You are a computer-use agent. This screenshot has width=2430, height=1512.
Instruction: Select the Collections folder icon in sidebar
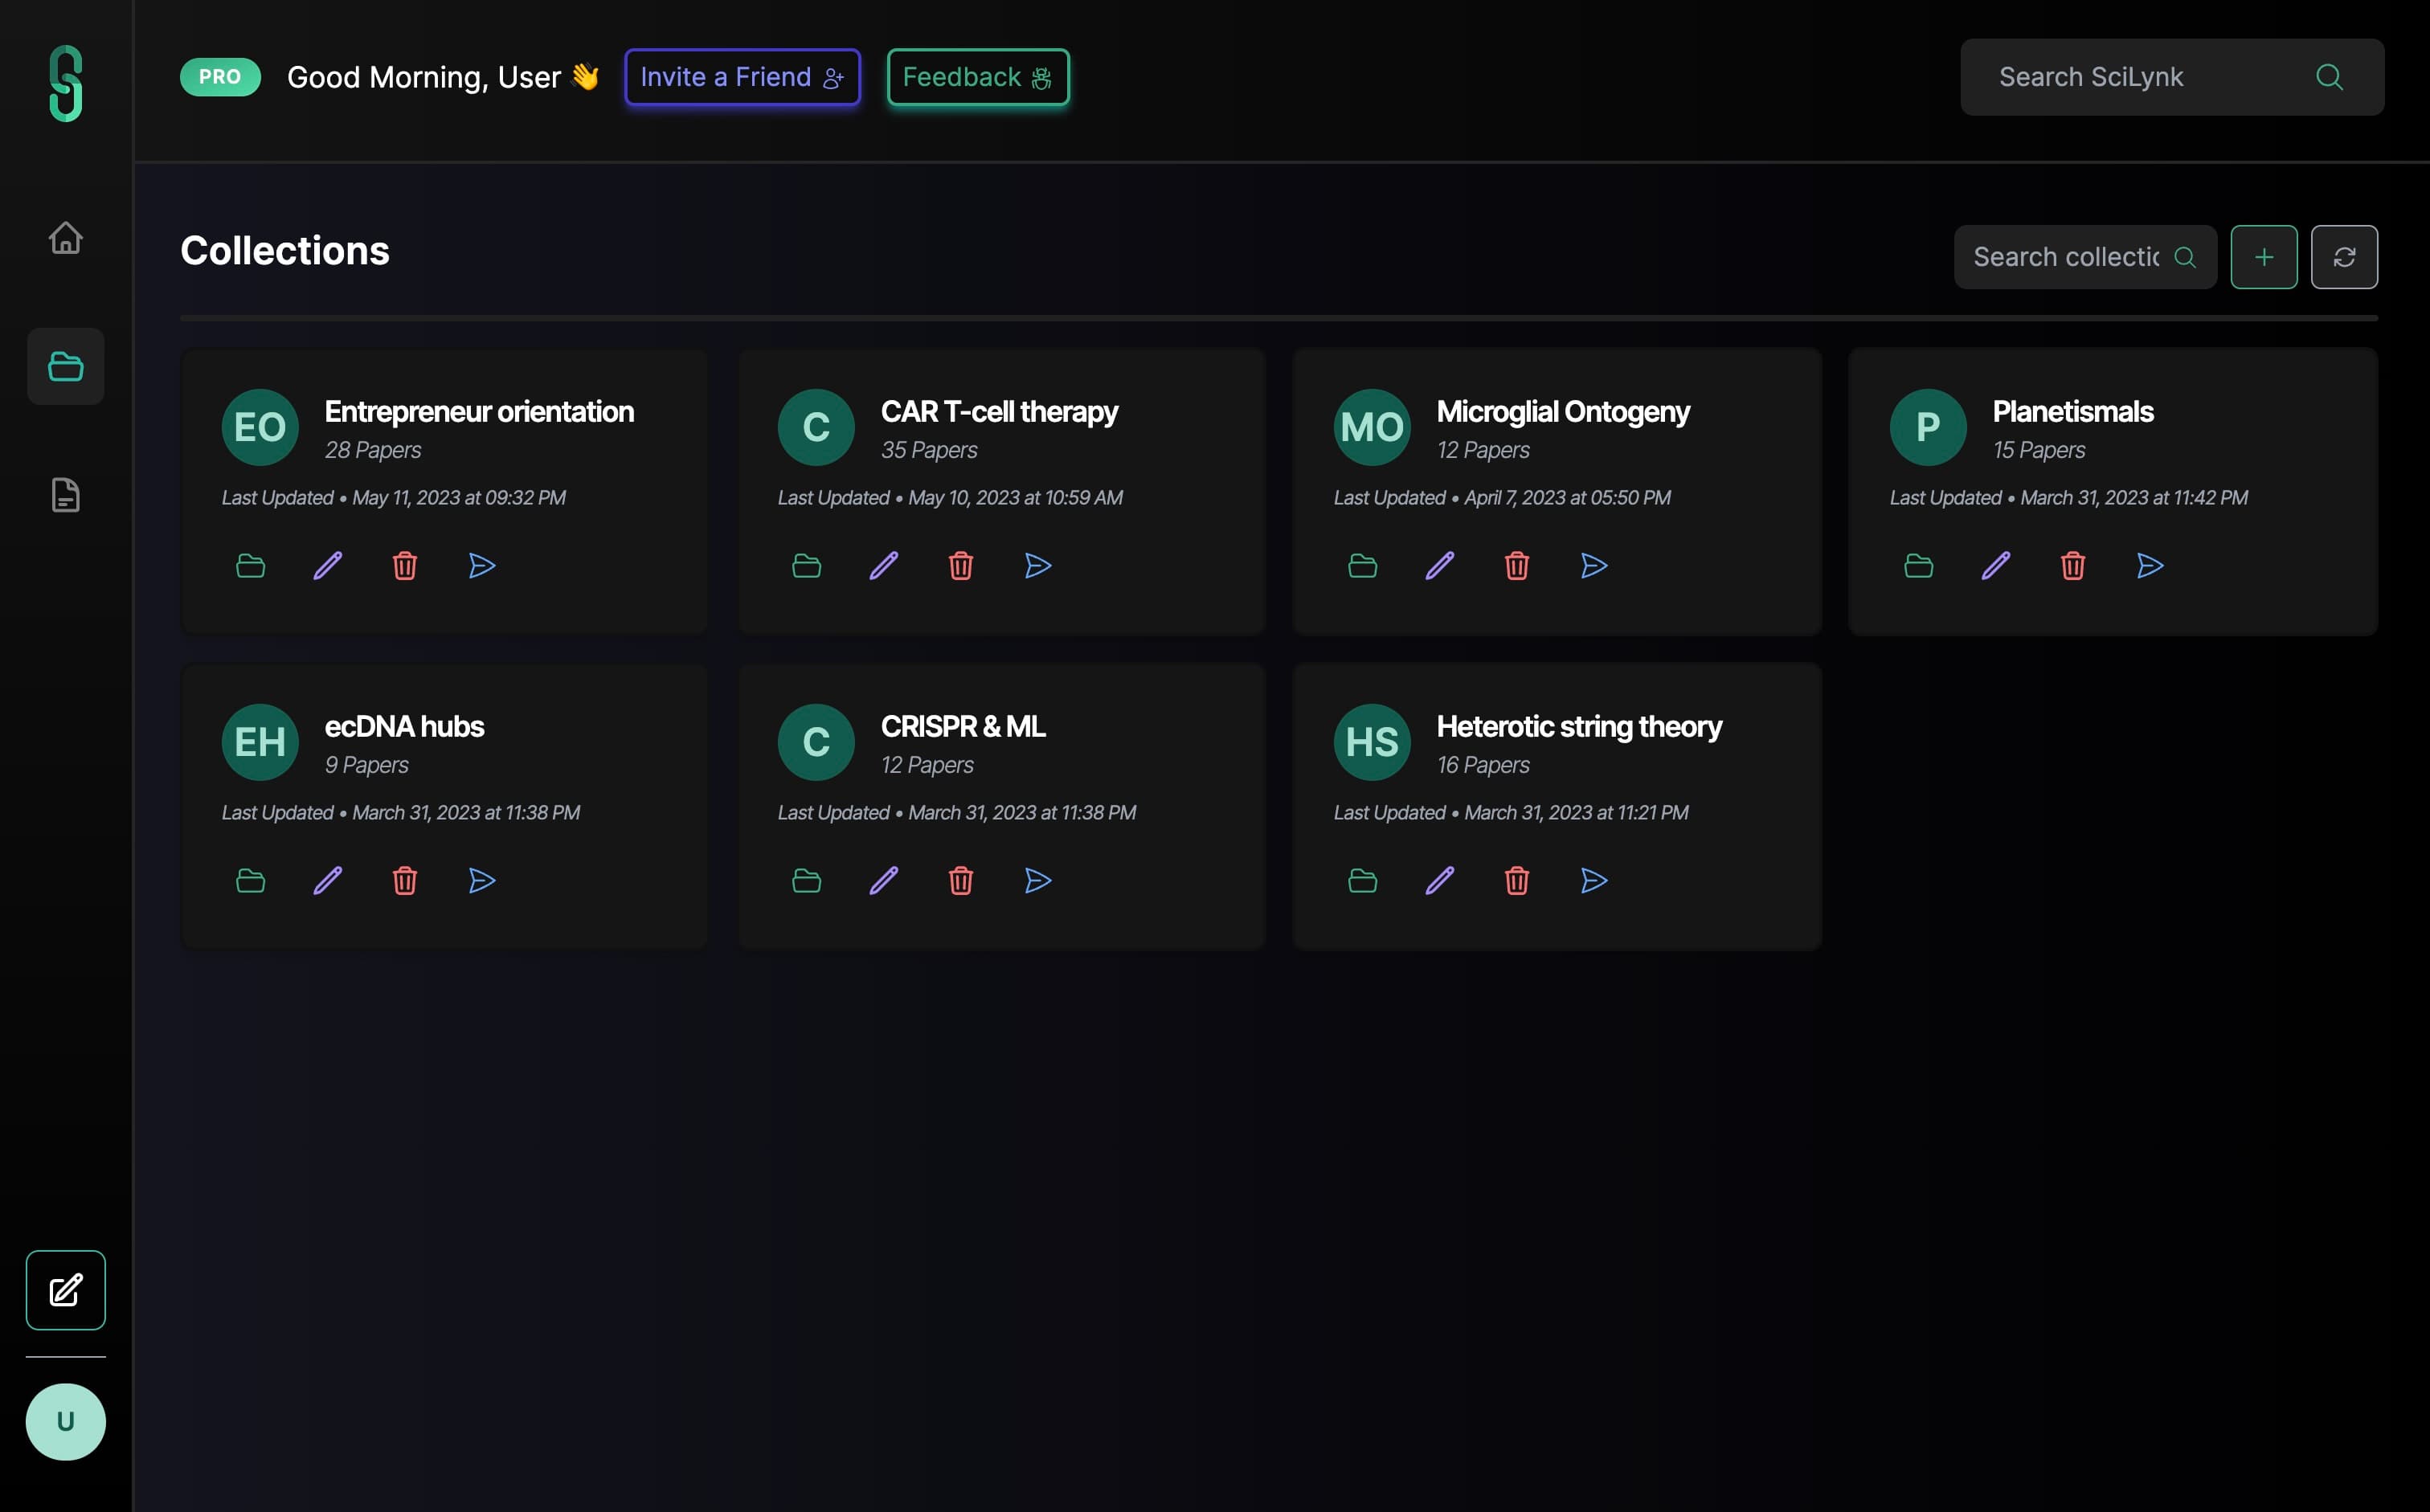point(65,366)
